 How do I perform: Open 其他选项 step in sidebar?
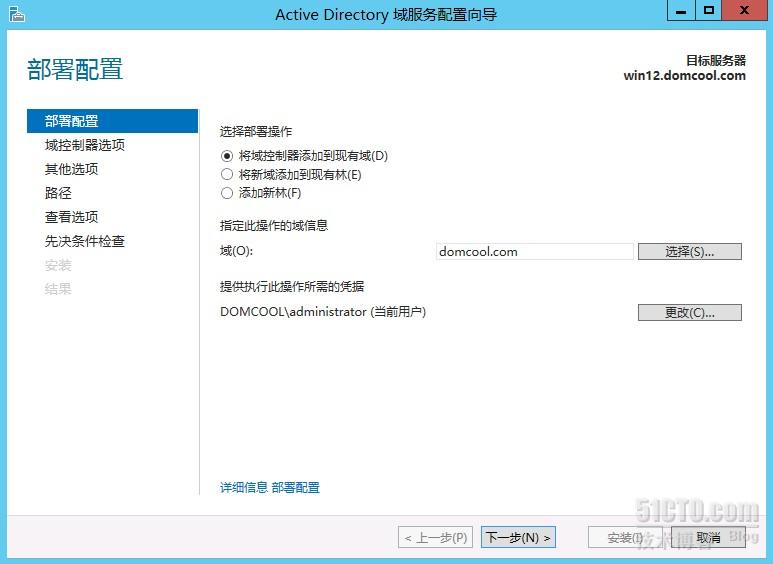[x=71, y=169]
